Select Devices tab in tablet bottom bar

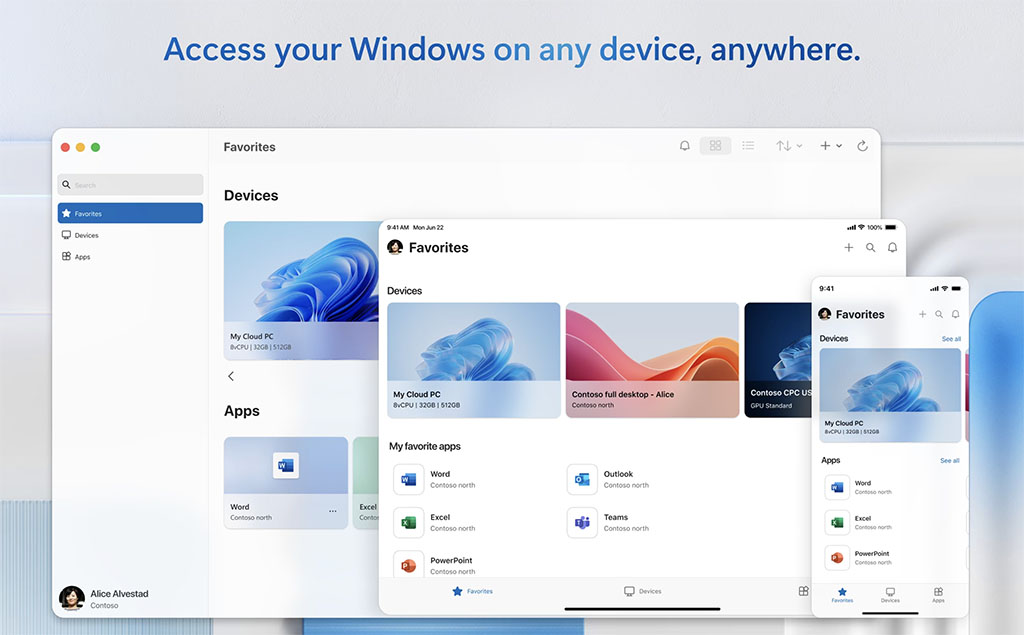click(x=643, y=591)
